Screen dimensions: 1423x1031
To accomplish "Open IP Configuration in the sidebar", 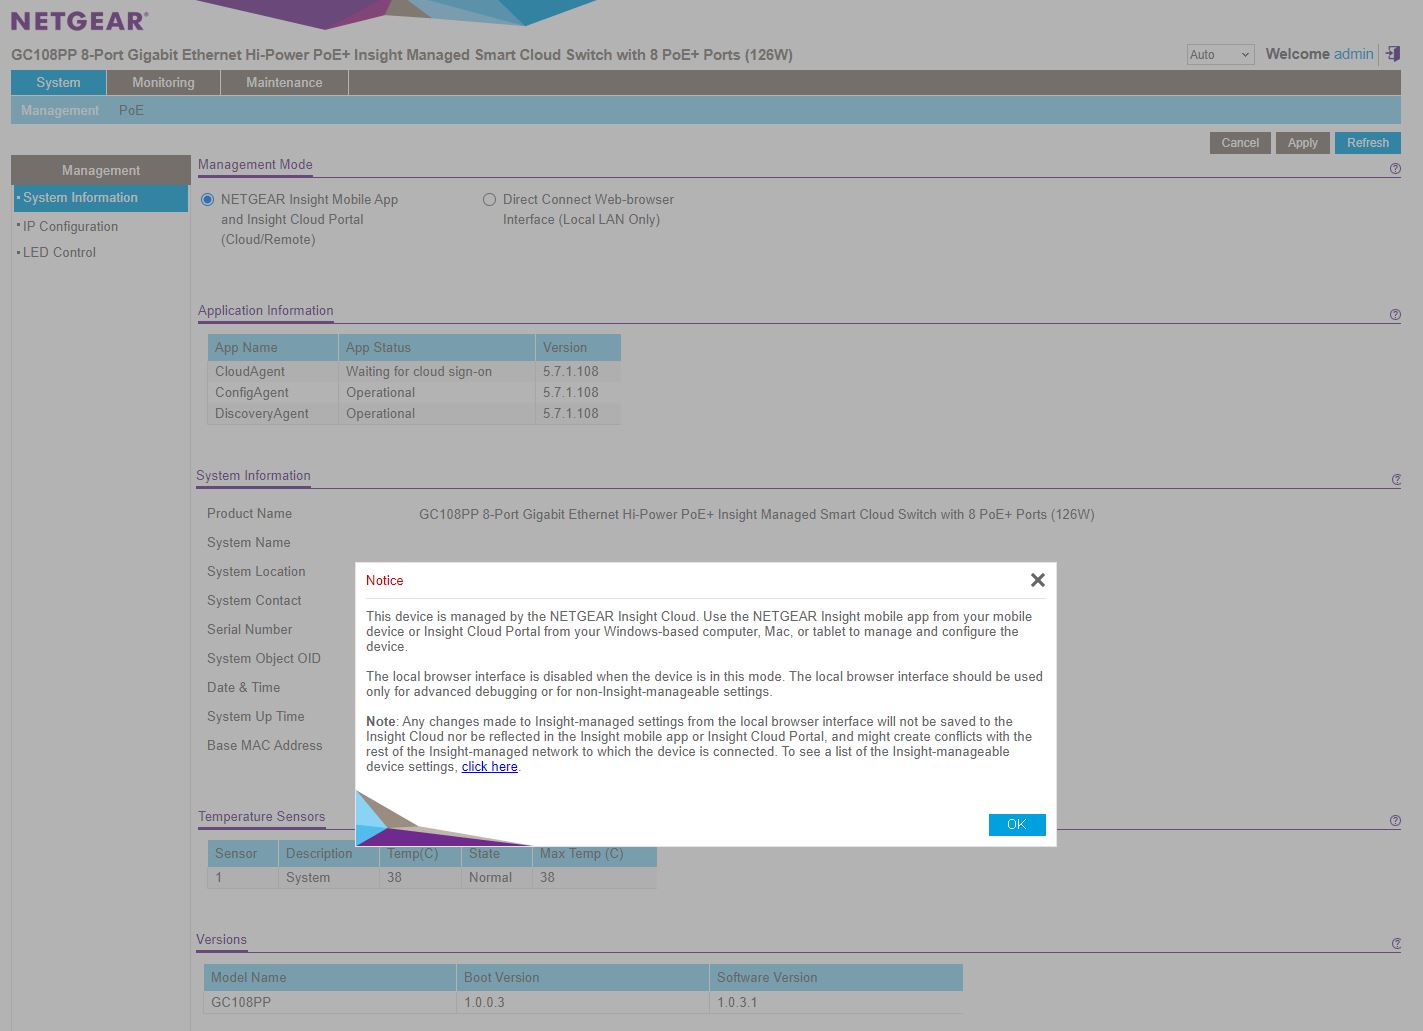I will click(70, 227).
